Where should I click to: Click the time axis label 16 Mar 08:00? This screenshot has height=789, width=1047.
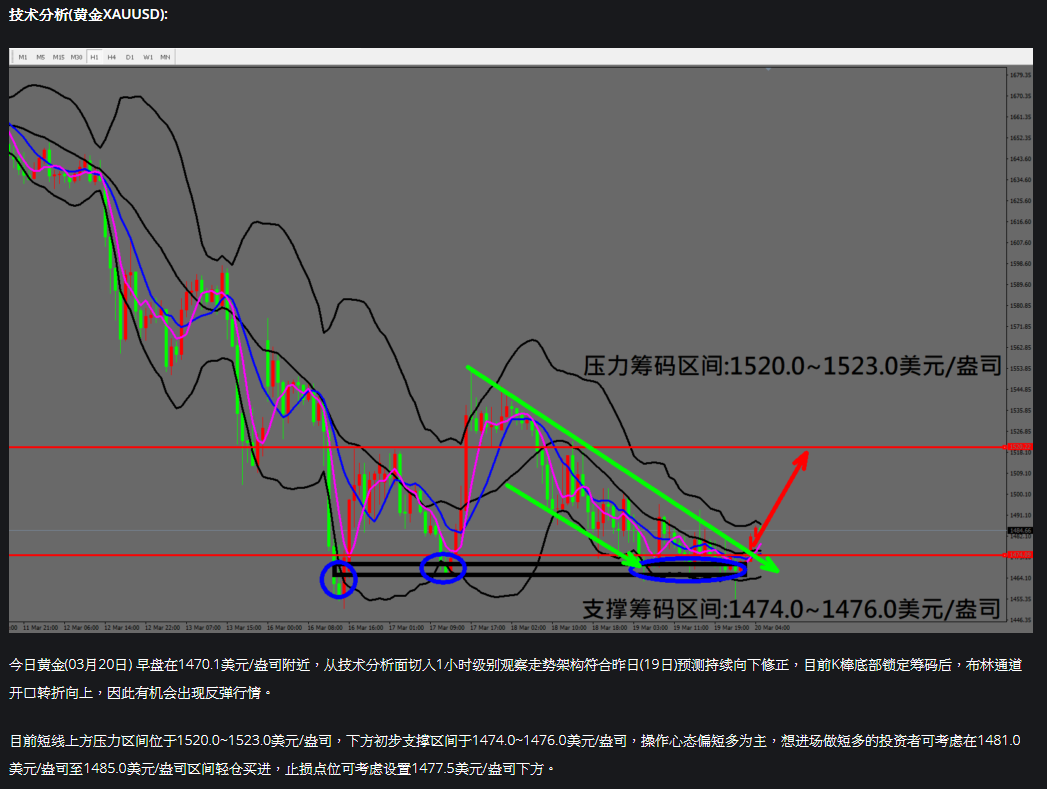(x=325, y=628)
